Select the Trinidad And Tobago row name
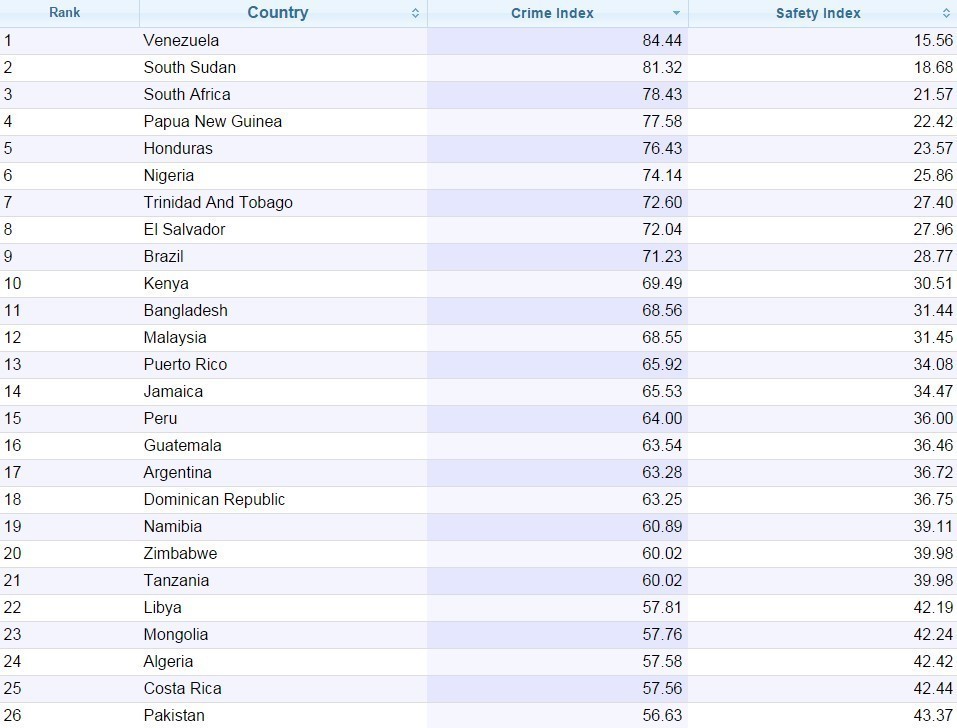This screenshot has height=728, width=957. pyautogui.click(x=218, y=203)
